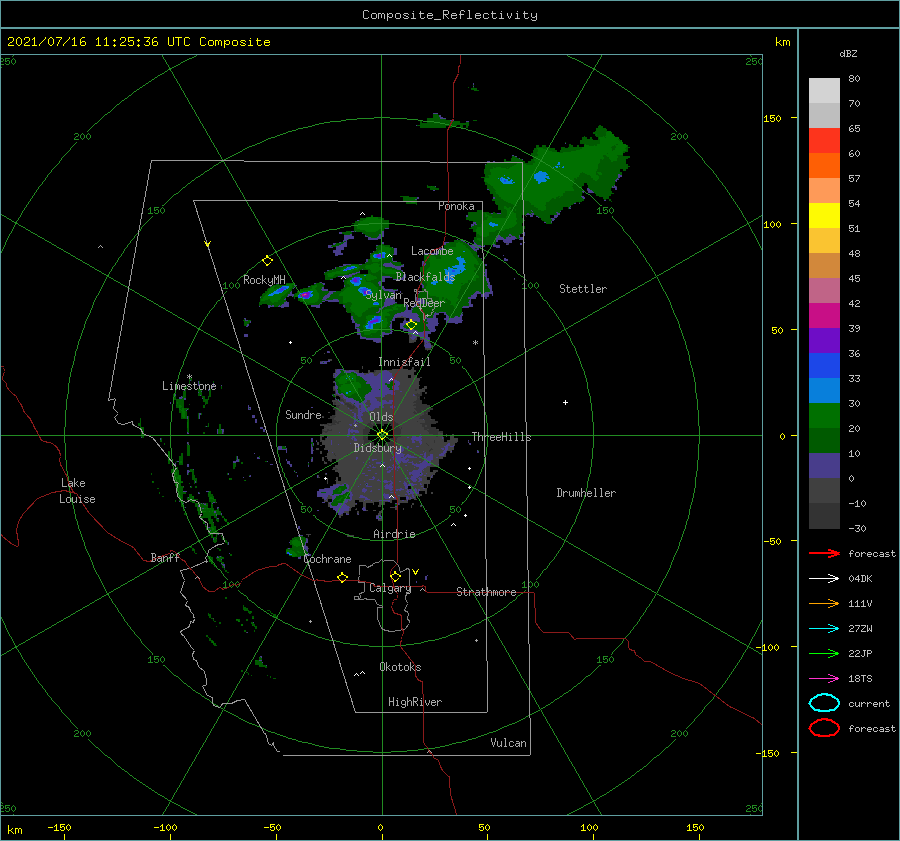The image size is (900, 841).
Task: Click the green 22JP arrow in the legend
Action: 824,653
